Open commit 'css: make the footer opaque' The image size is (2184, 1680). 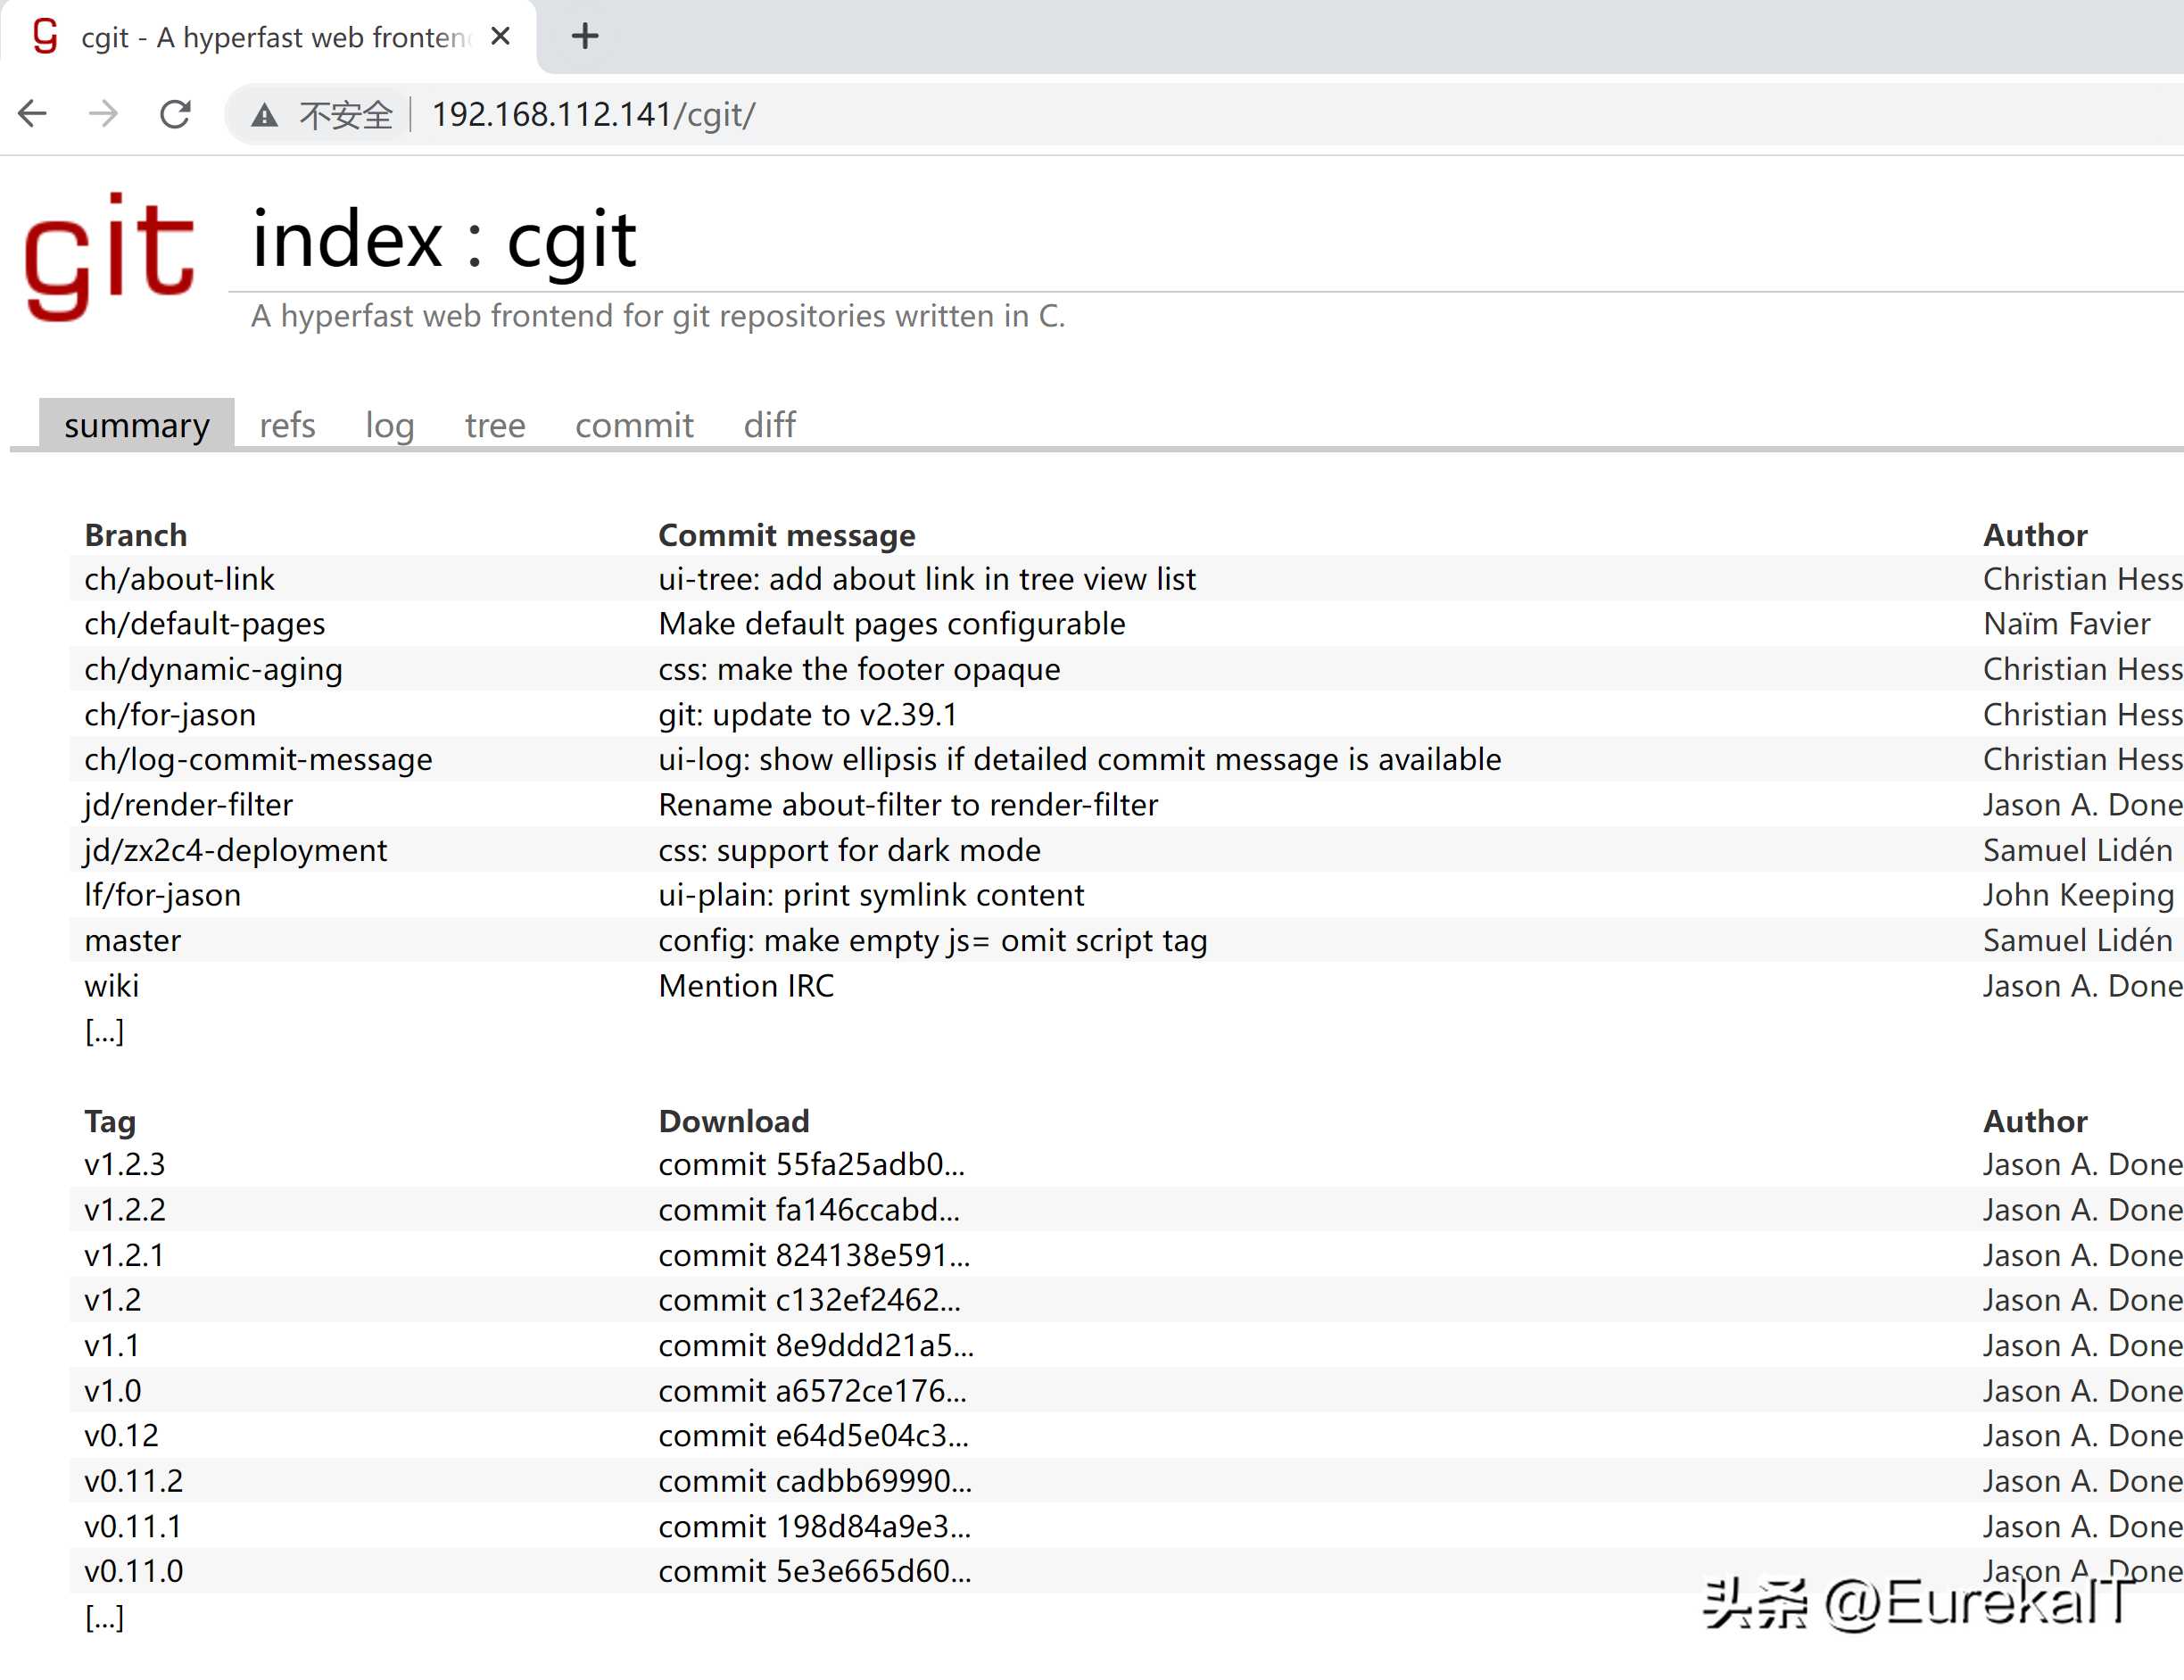click(859, 669)
